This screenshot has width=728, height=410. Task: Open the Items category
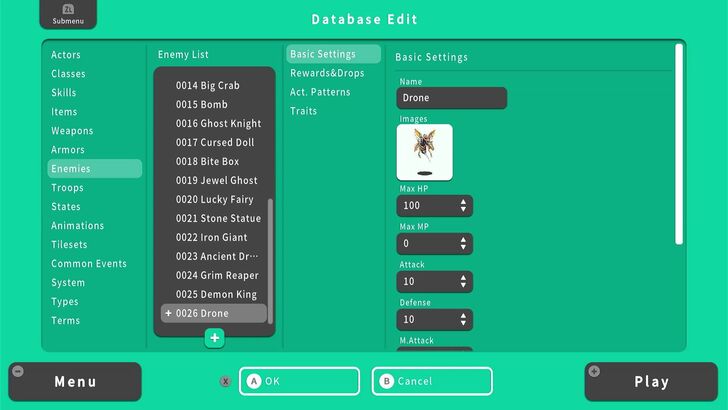pyautogui.click(x=64, y=112)
